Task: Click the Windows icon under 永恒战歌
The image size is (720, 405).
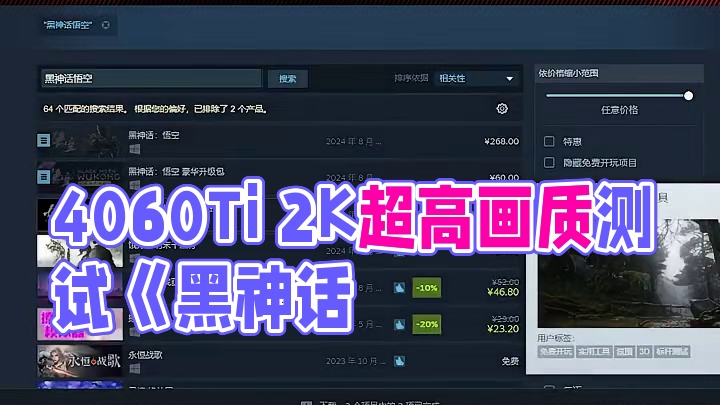Action: point(135,368)
